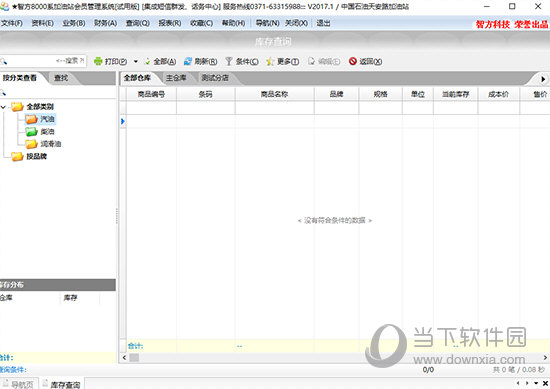This screenshot has height=389, width=550.
Task: Open bottom tab list dropdown arrow
Action: (x=536, y=383)
